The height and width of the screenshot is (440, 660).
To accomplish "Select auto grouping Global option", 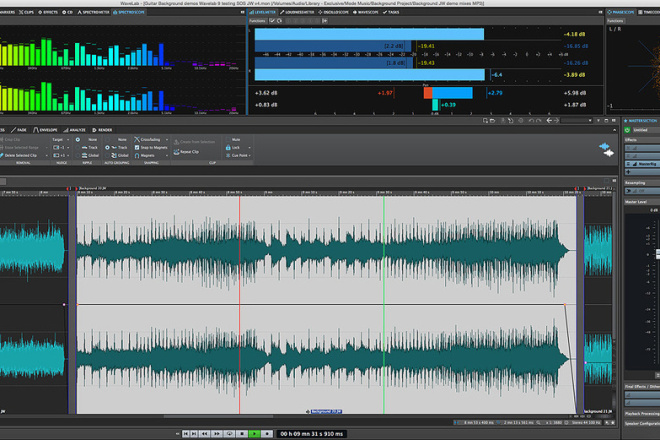I will point(107,155).
